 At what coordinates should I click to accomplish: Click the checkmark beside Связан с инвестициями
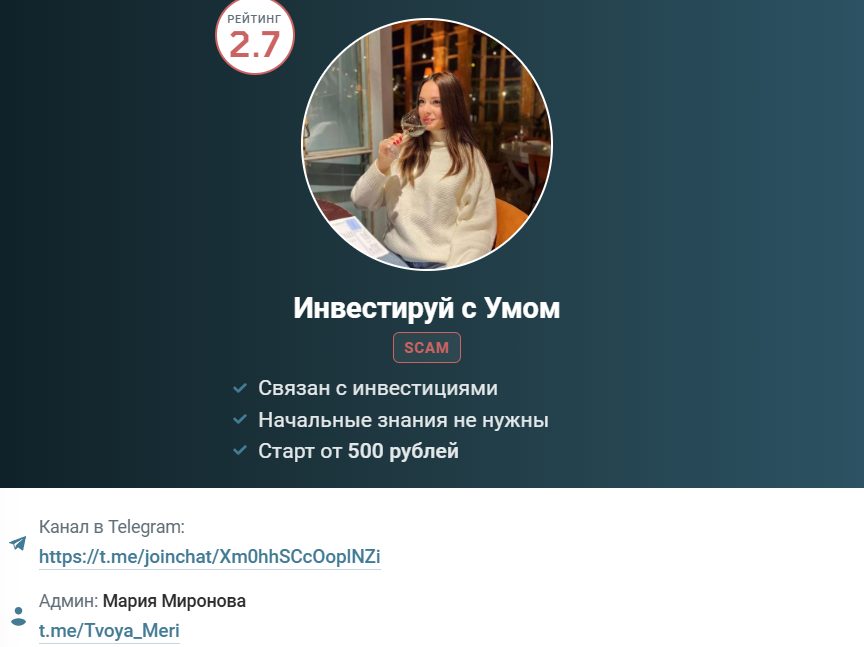click(x=240, y=388)
